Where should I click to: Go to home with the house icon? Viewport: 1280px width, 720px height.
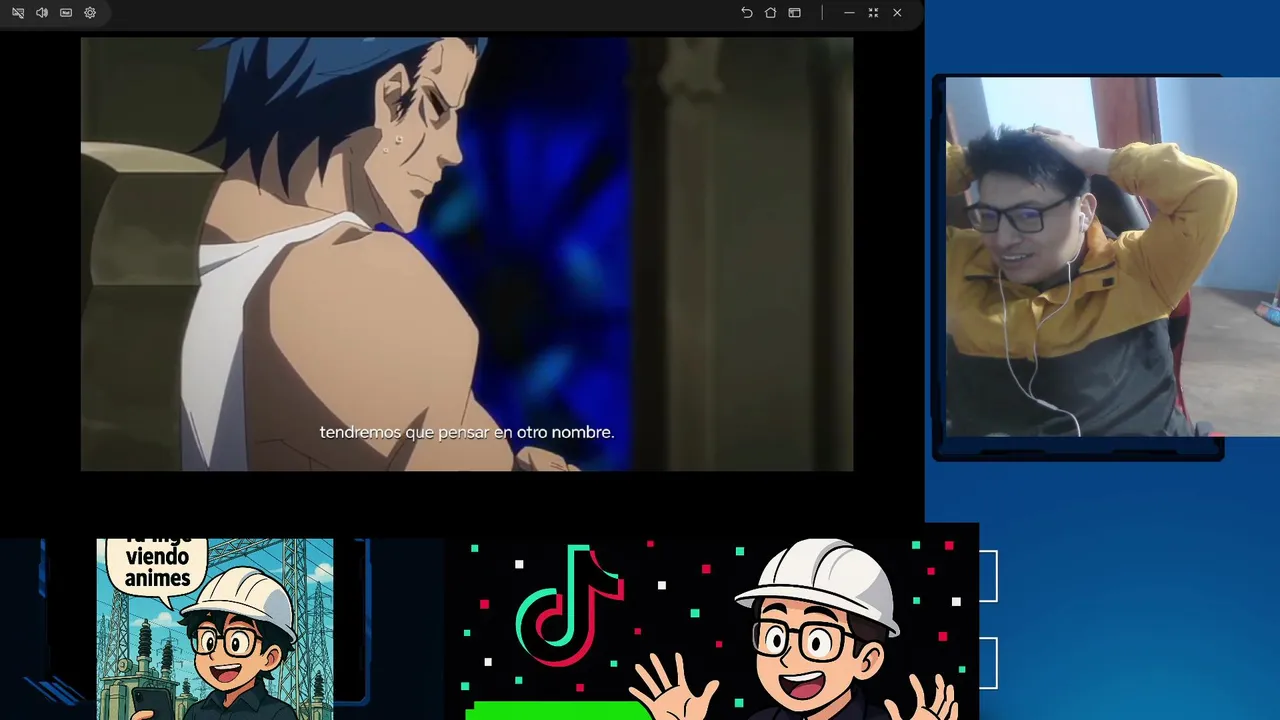click(770, 13)
